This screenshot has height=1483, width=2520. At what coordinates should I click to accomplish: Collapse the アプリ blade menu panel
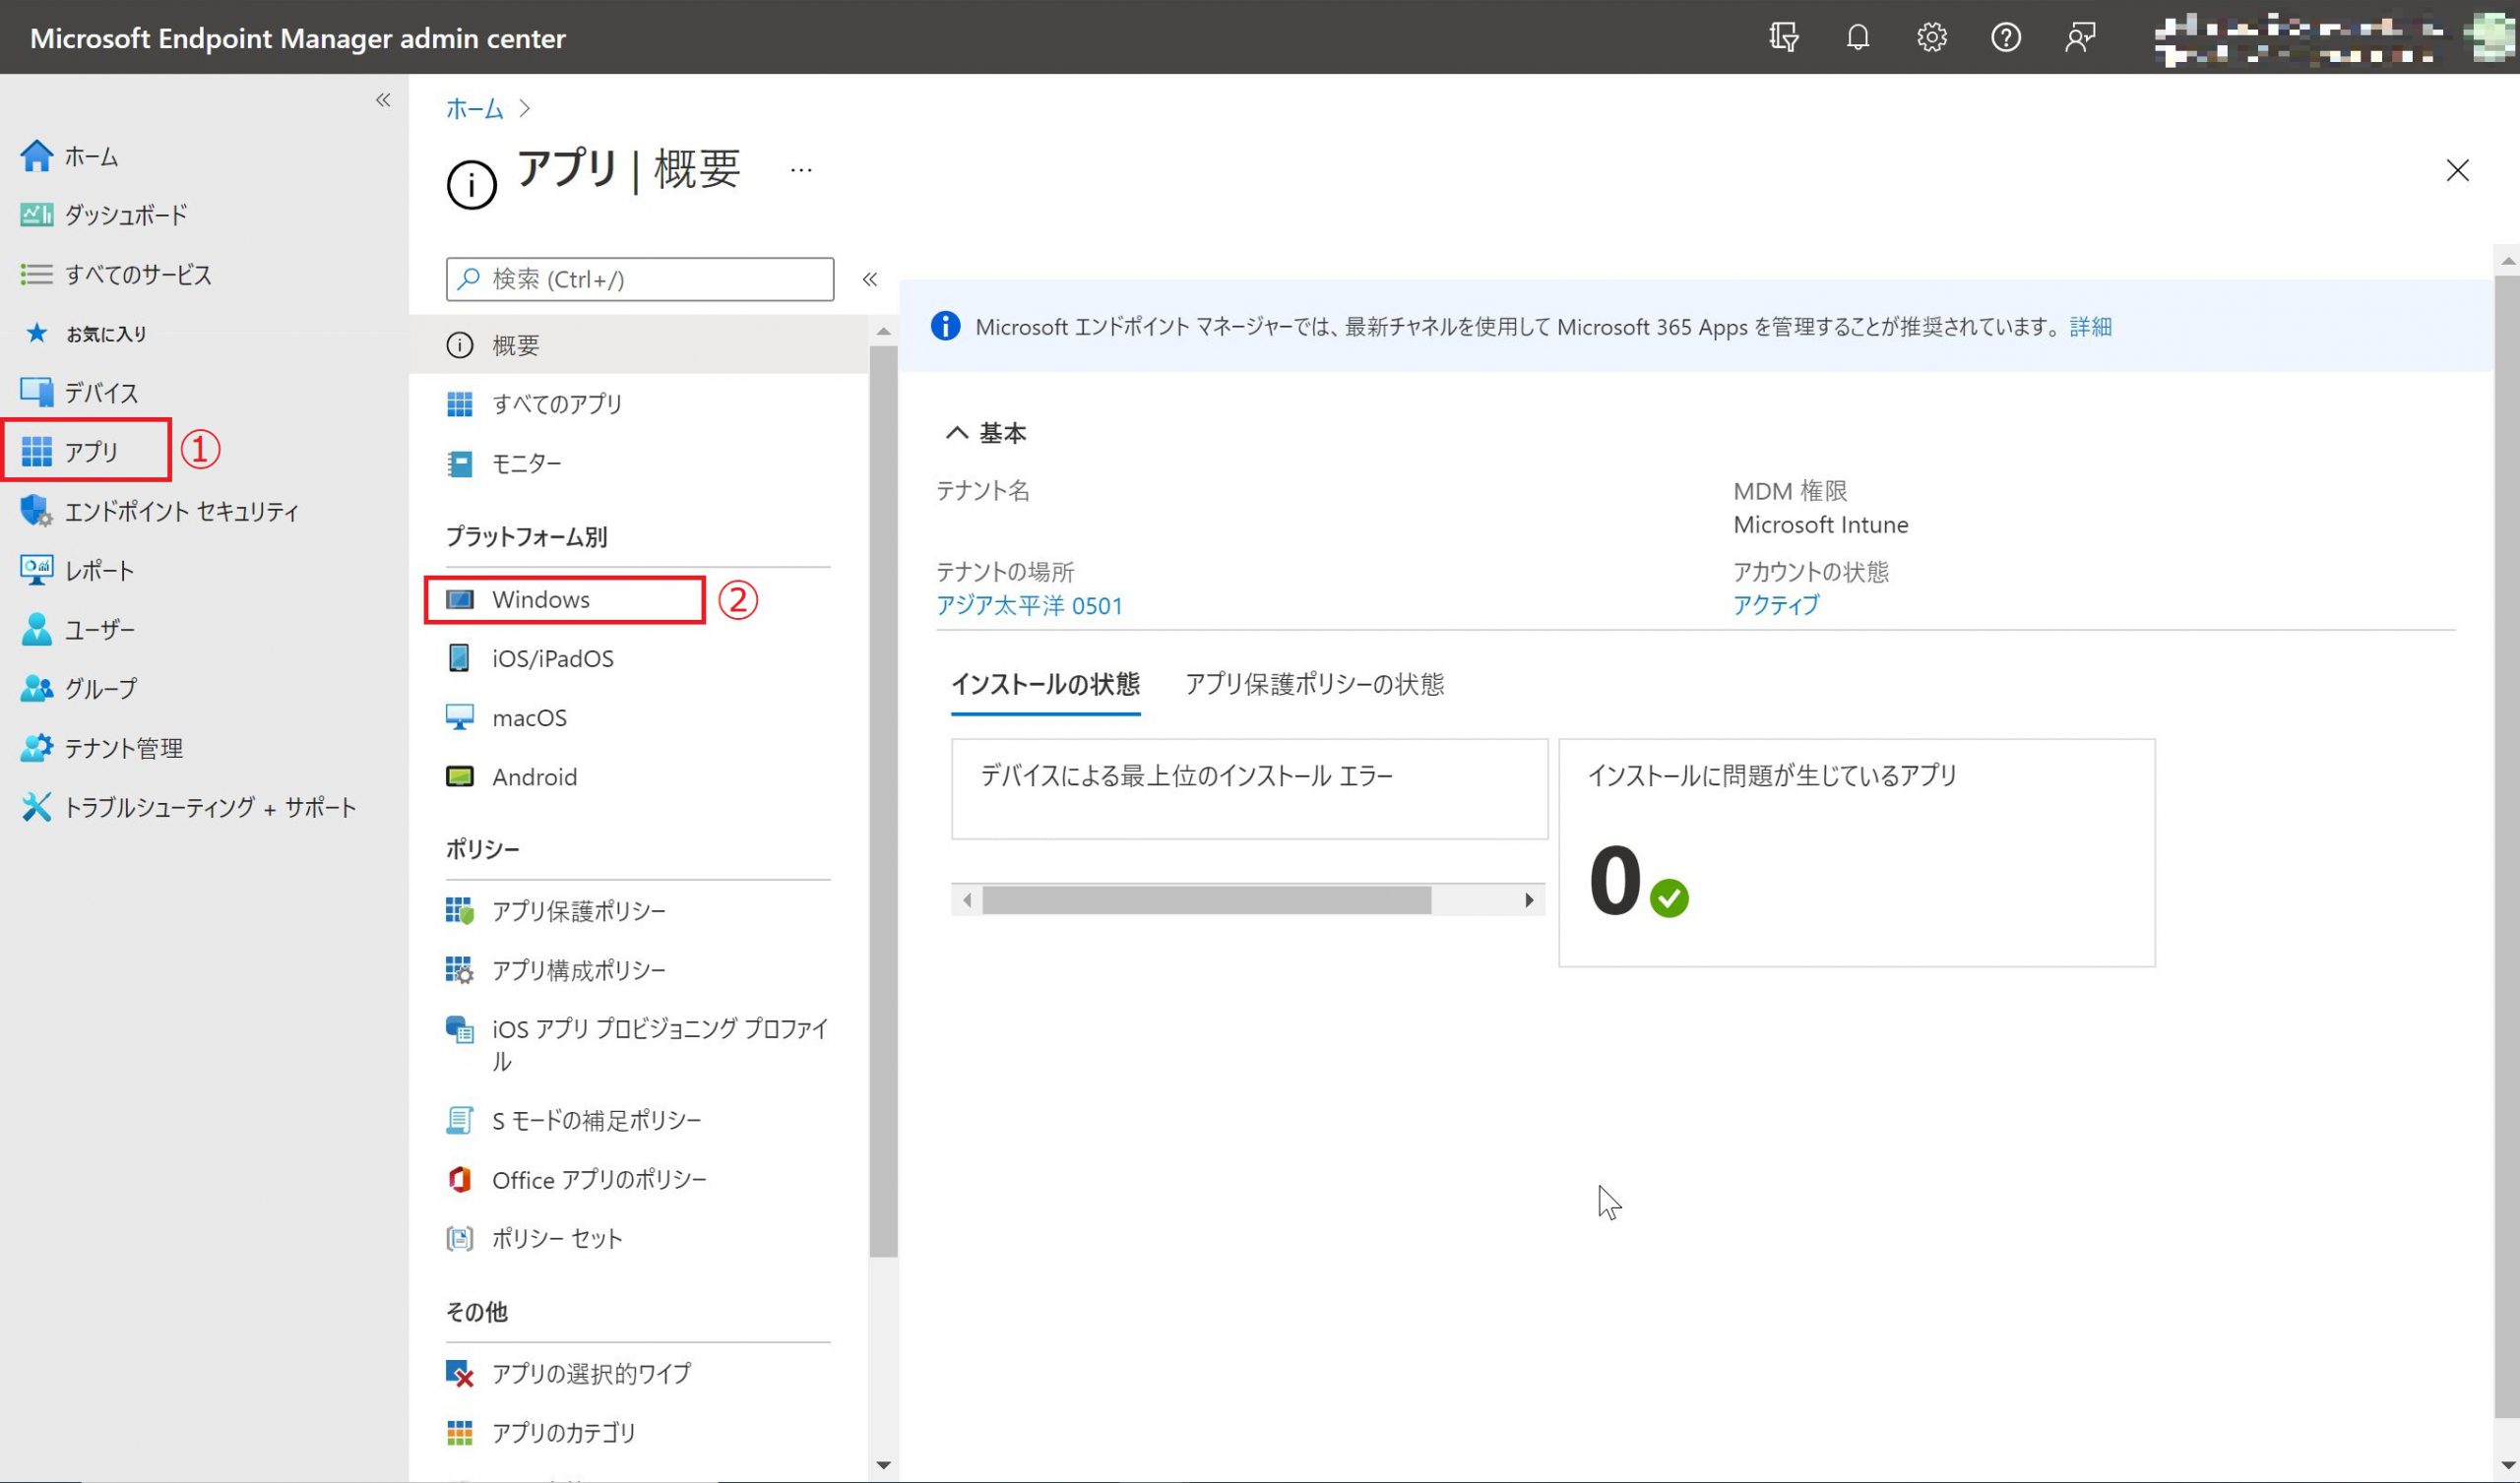870,280
